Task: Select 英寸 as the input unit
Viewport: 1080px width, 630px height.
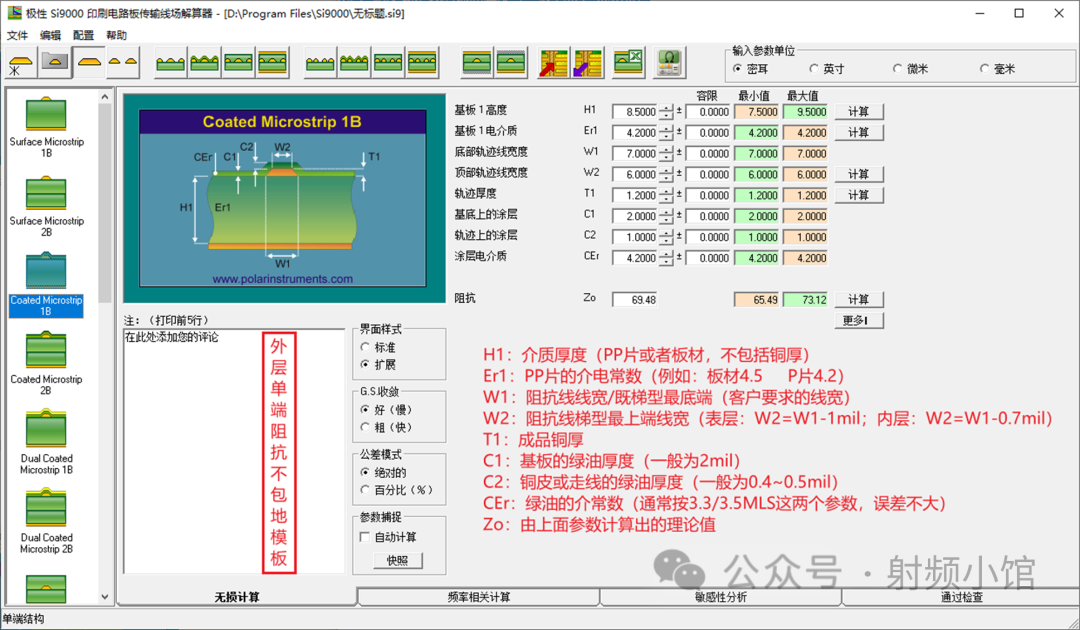Action: (x=816, y=69)
